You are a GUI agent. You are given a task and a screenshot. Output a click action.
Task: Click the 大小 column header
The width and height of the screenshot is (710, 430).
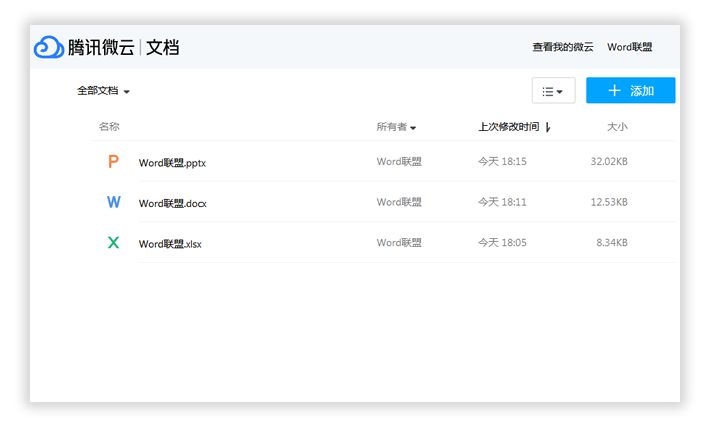tap(617, 127)
